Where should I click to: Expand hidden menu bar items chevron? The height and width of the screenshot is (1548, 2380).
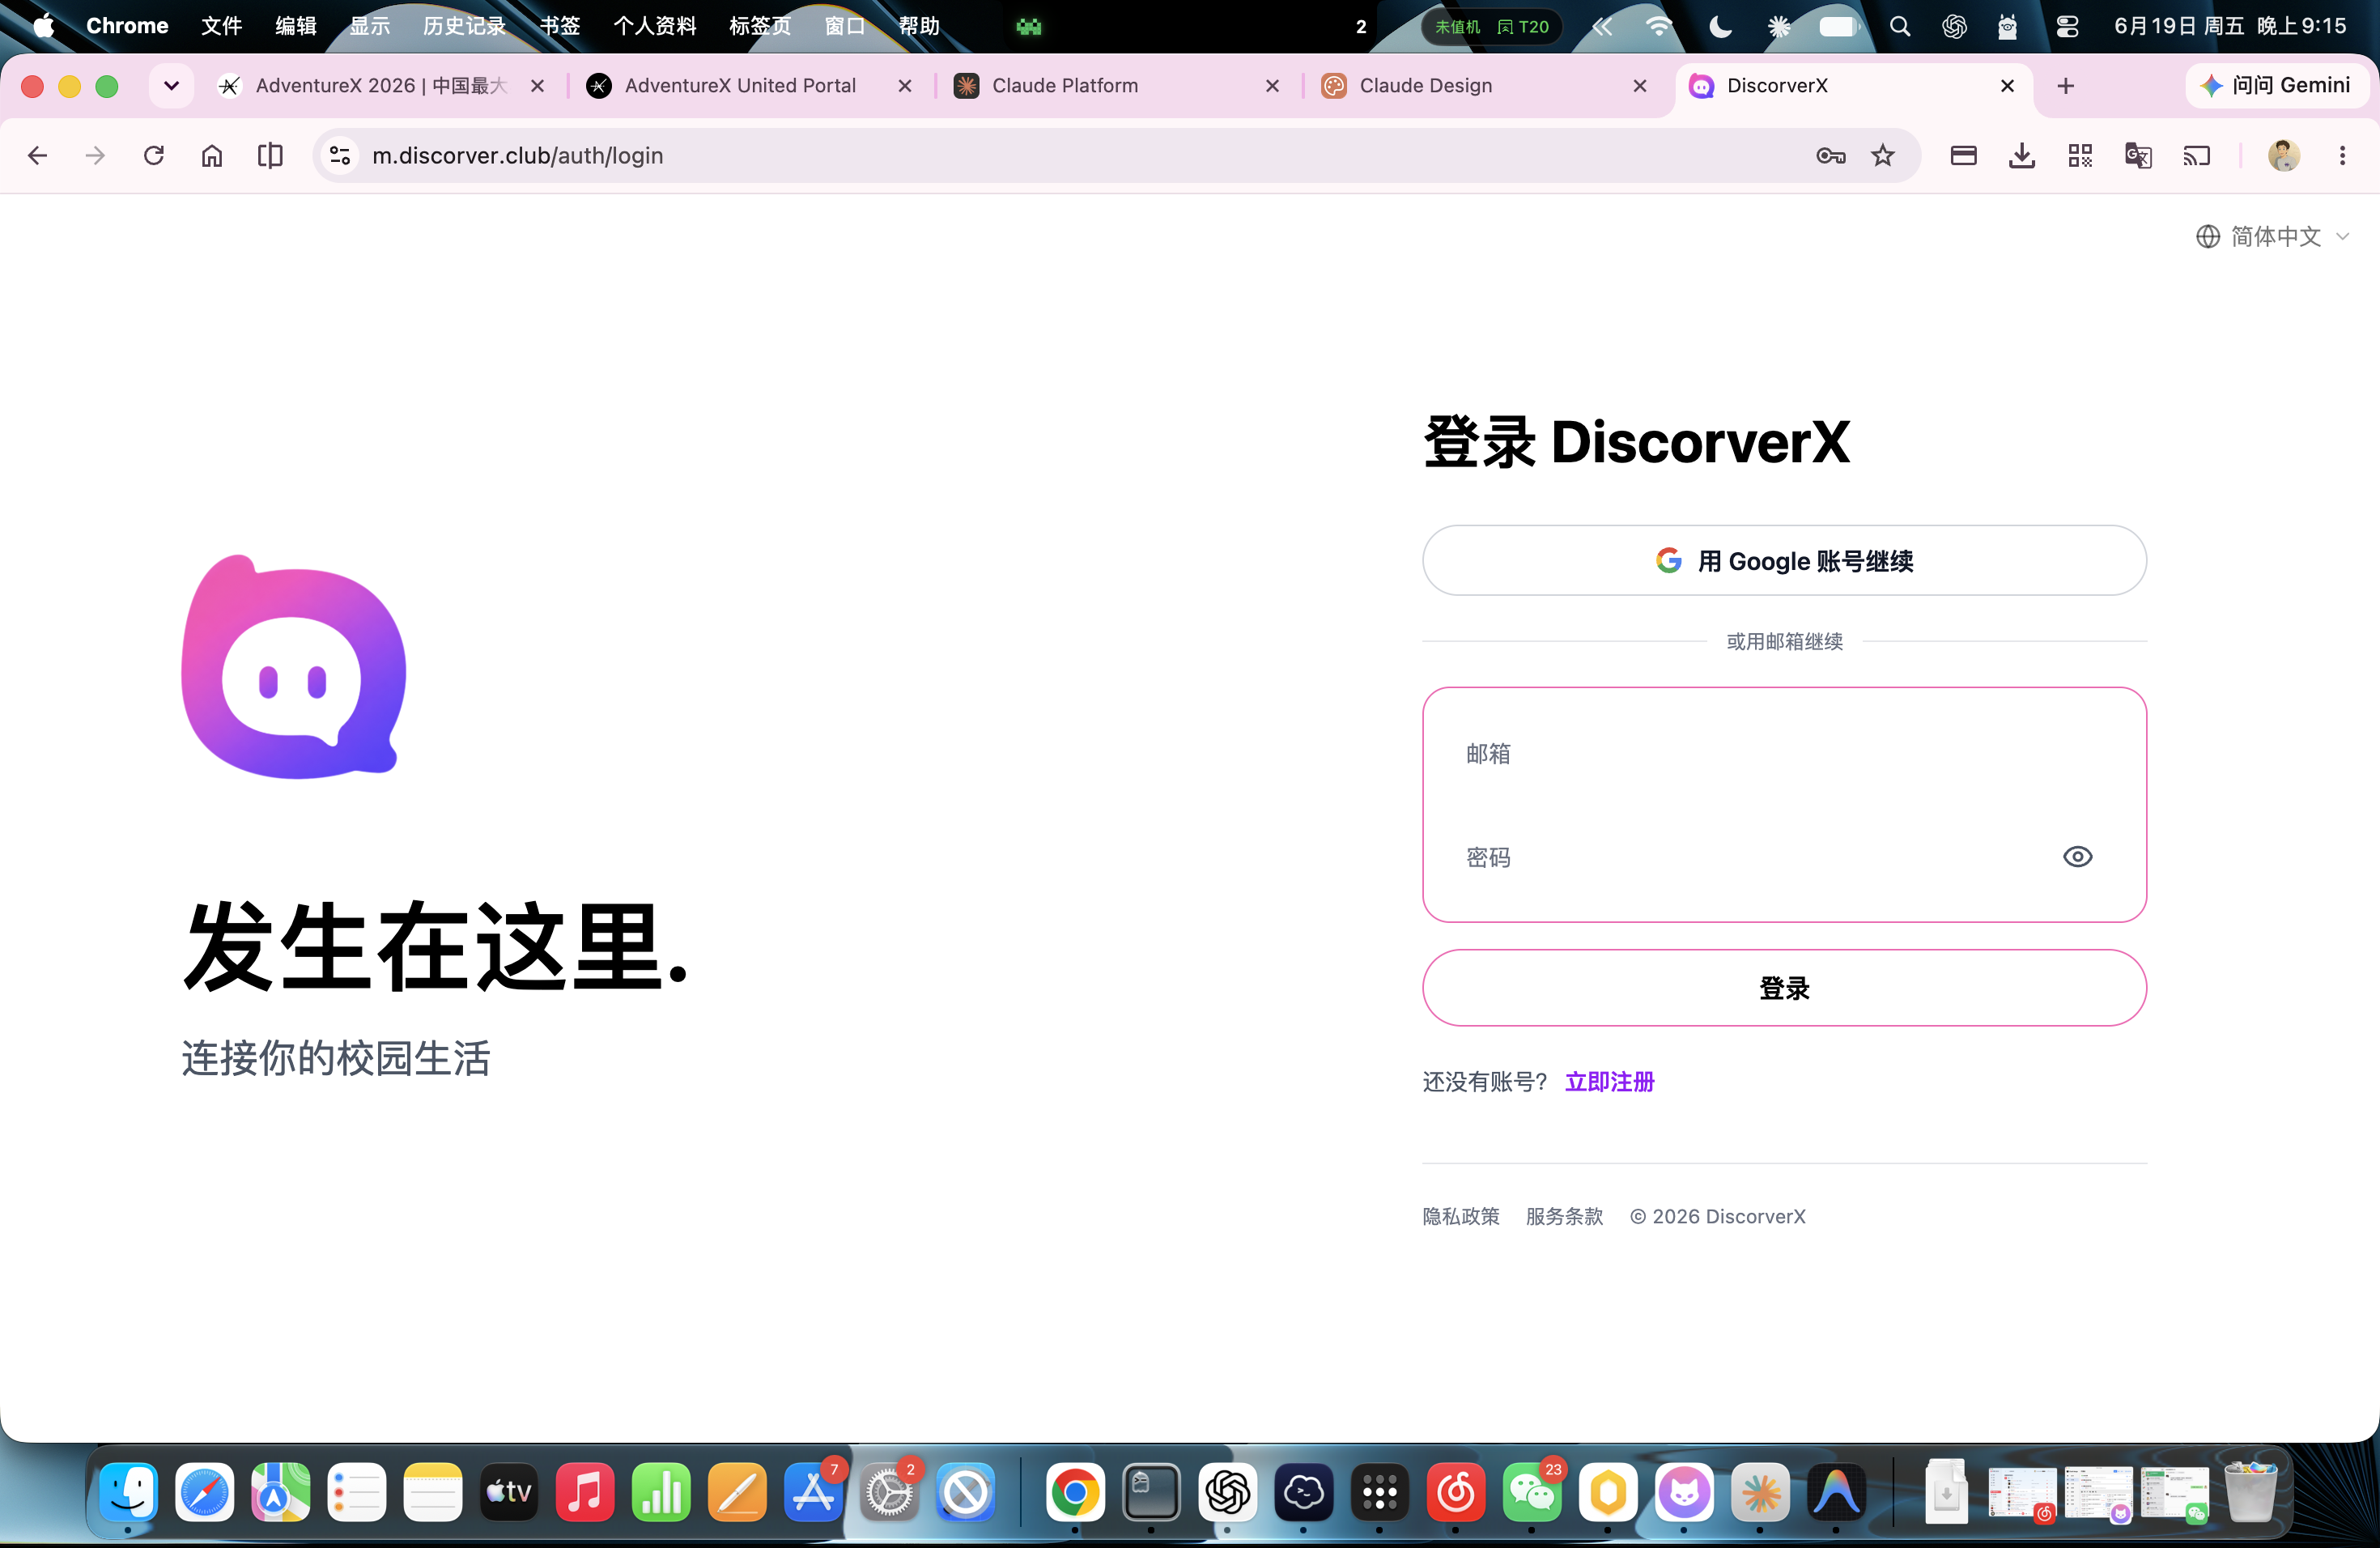tap(1602, 27)
